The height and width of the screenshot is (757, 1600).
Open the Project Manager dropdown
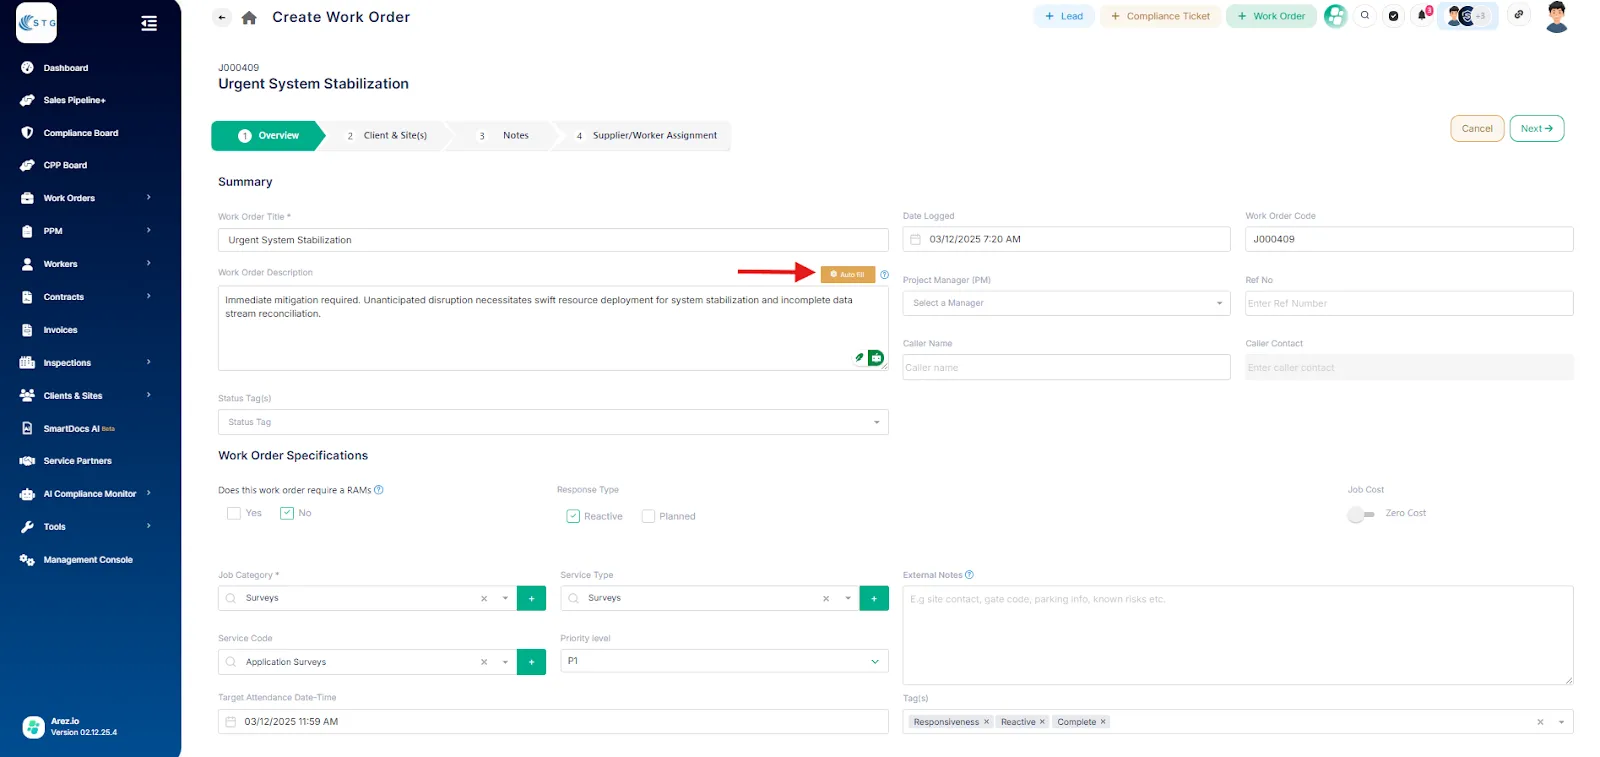click(x=1065, y=303)
